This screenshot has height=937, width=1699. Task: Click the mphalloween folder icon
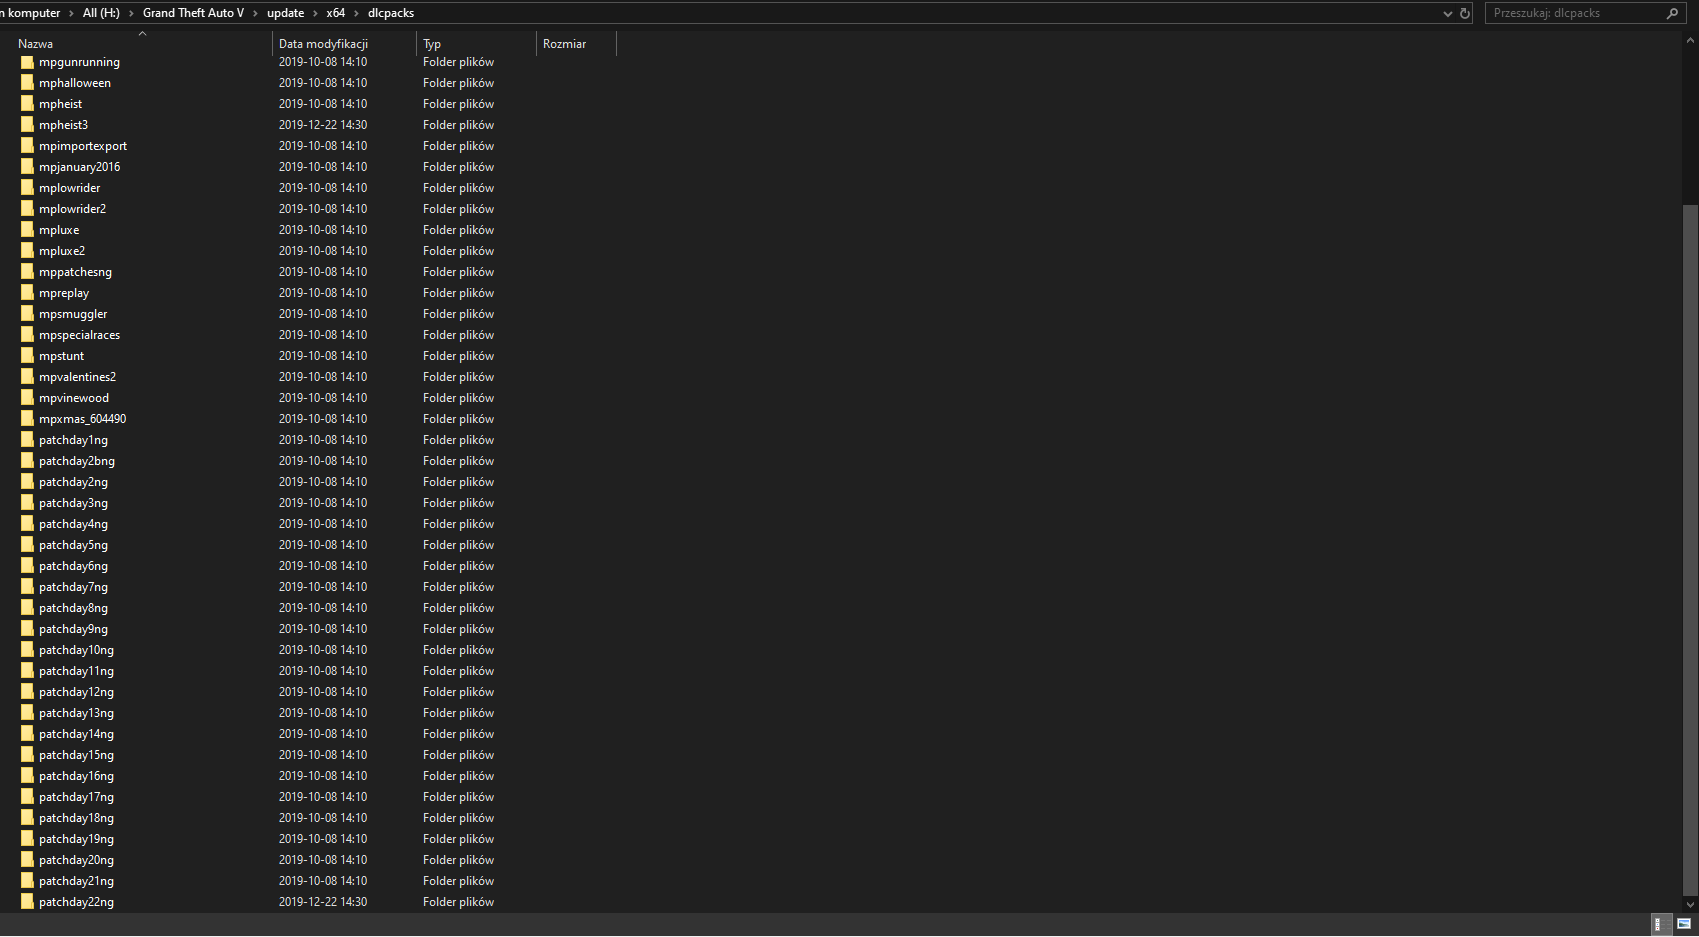click(x=27, y=83)
